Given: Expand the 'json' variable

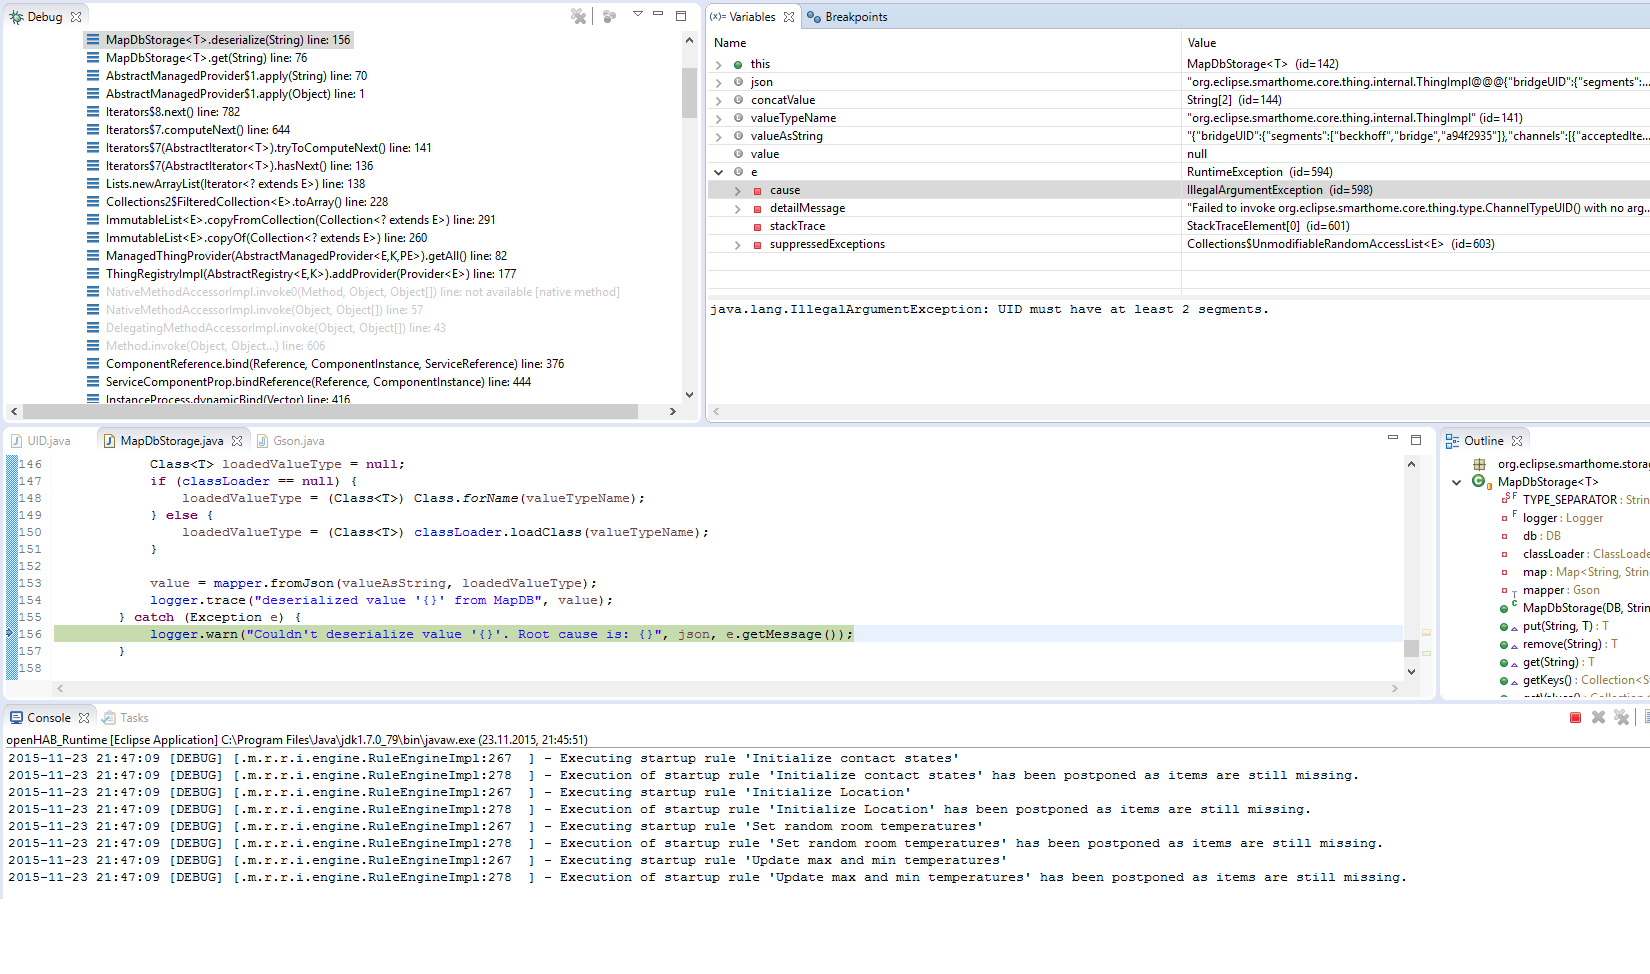Looking at the screenshot, I should click(x=719, y=82).
